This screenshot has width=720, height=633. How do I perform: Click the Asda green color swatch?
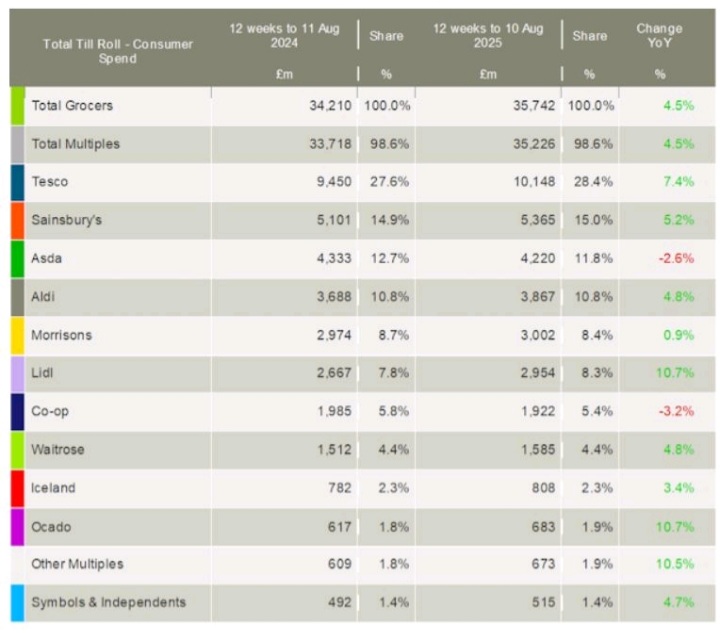click(17, 259)
